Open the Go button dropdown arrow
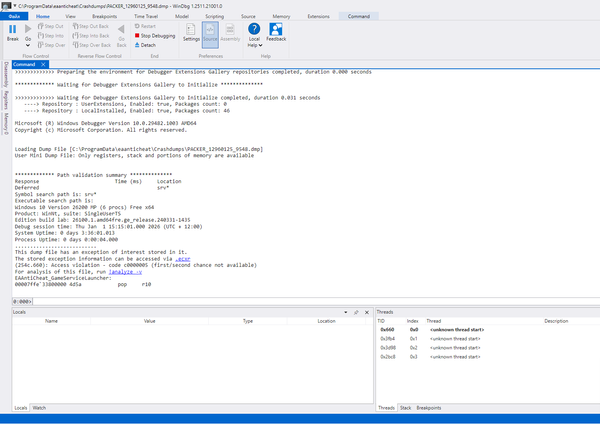This screenshot has height=424, width=600. tap(29, 47)
